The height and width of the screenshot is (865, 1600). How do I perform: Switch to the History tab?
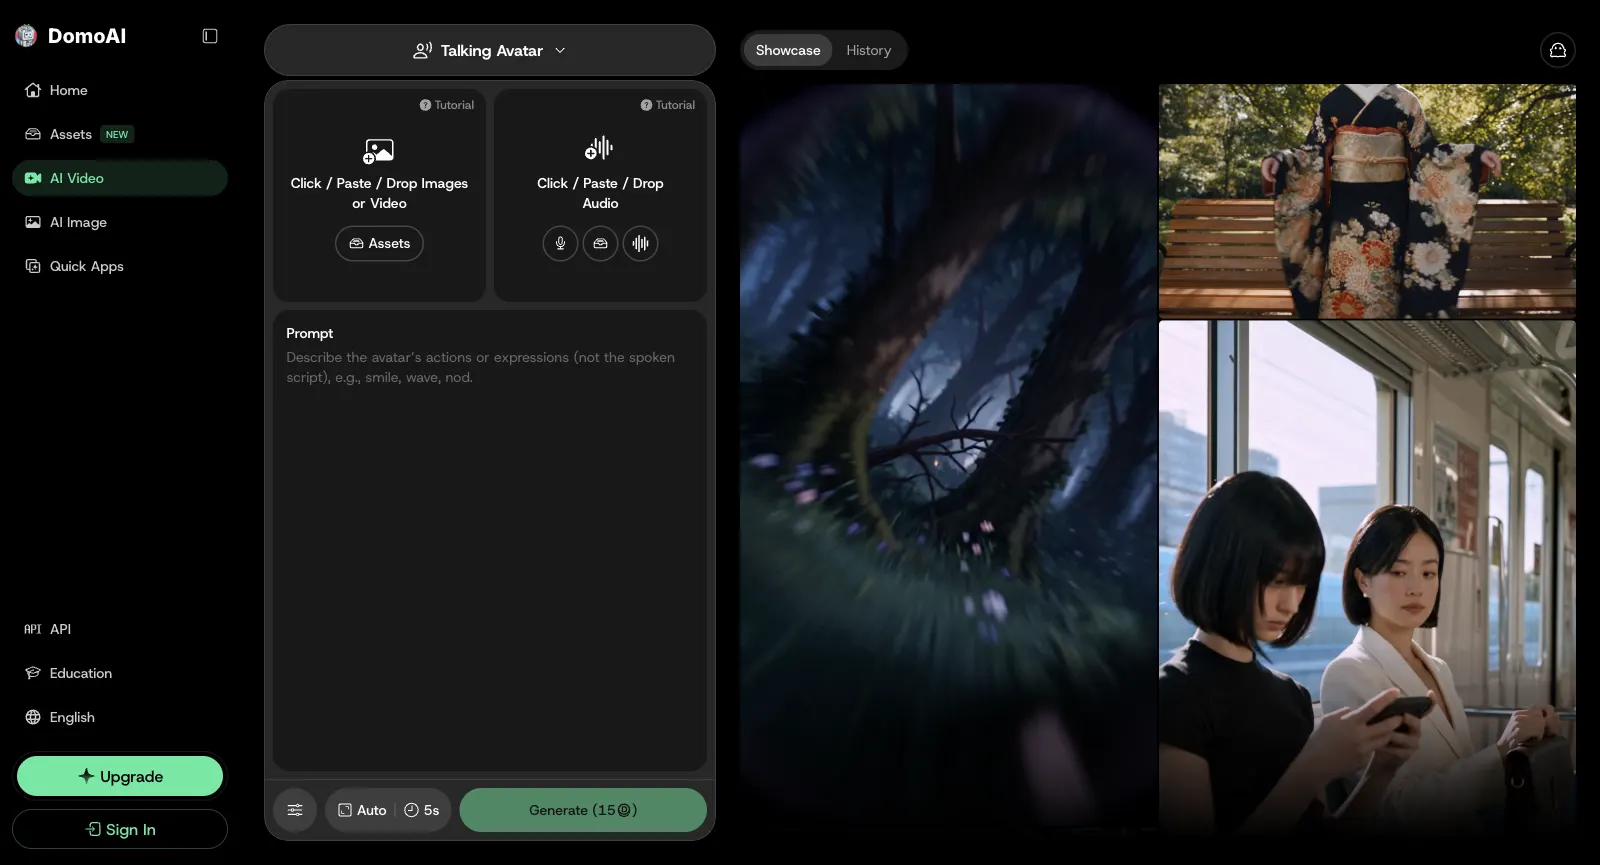tap(868, 50)
